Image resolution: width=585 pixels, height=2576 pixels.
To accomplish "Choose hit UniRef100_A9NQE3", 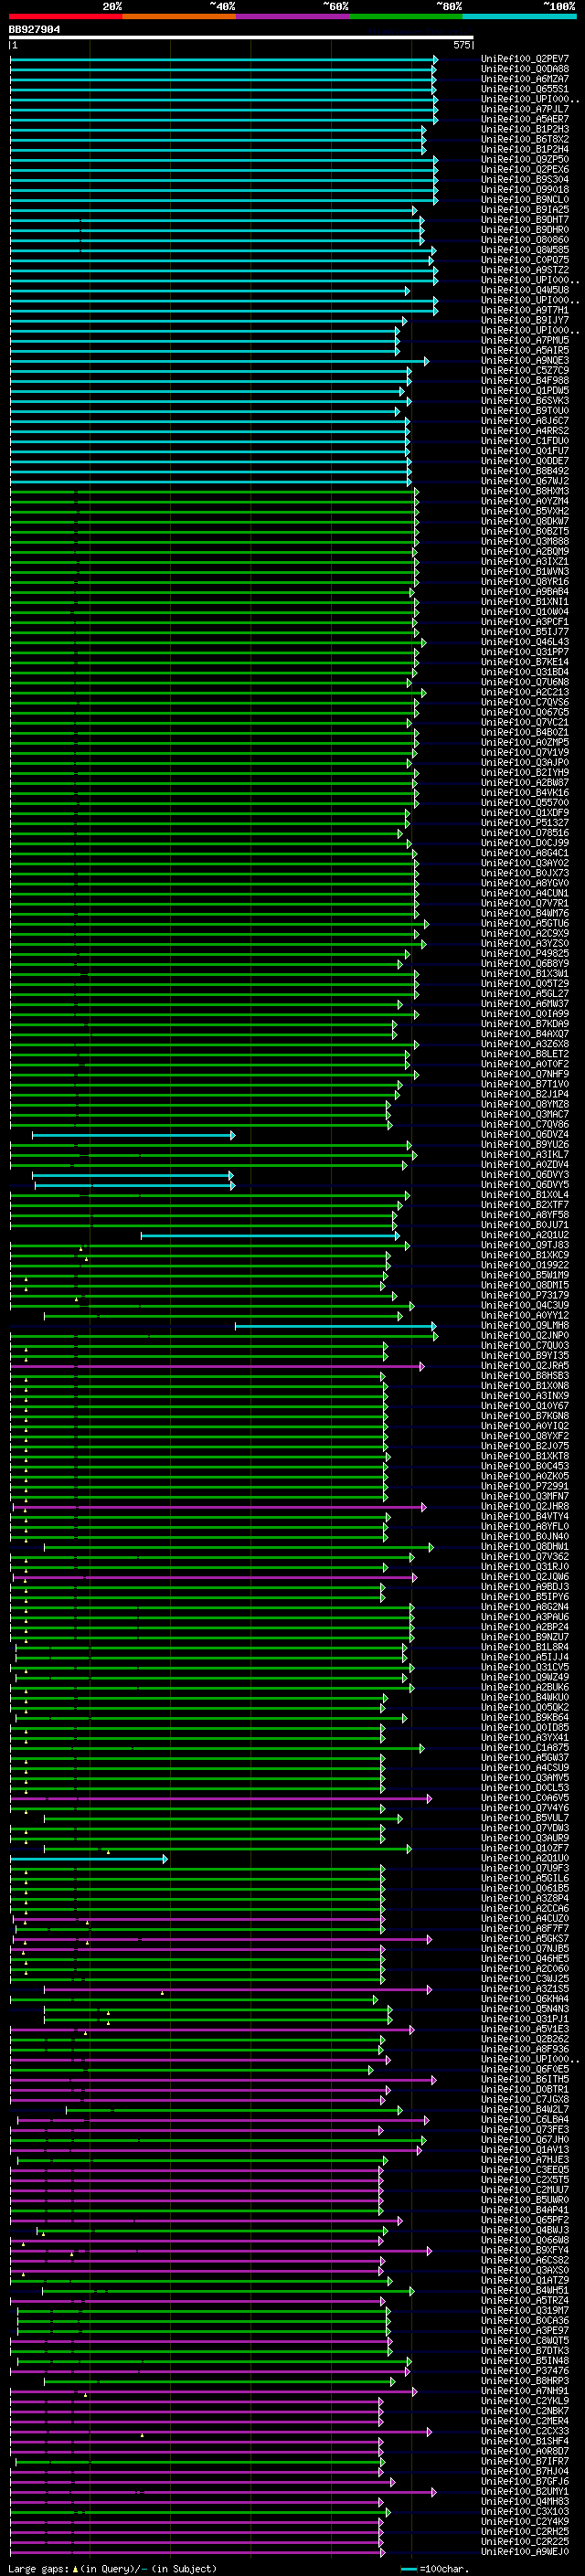I will pyautogui.click(x=524, y=360).
